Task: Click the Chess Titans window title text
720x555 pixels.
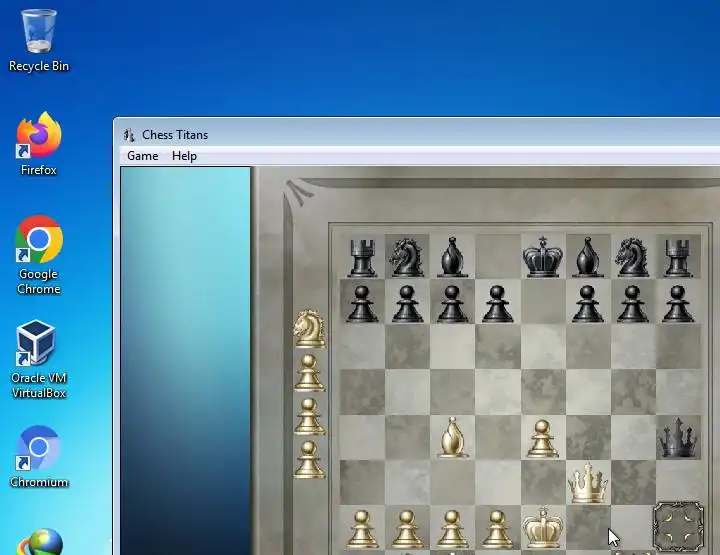Action: pyautogui.click(x=175, y=135)
